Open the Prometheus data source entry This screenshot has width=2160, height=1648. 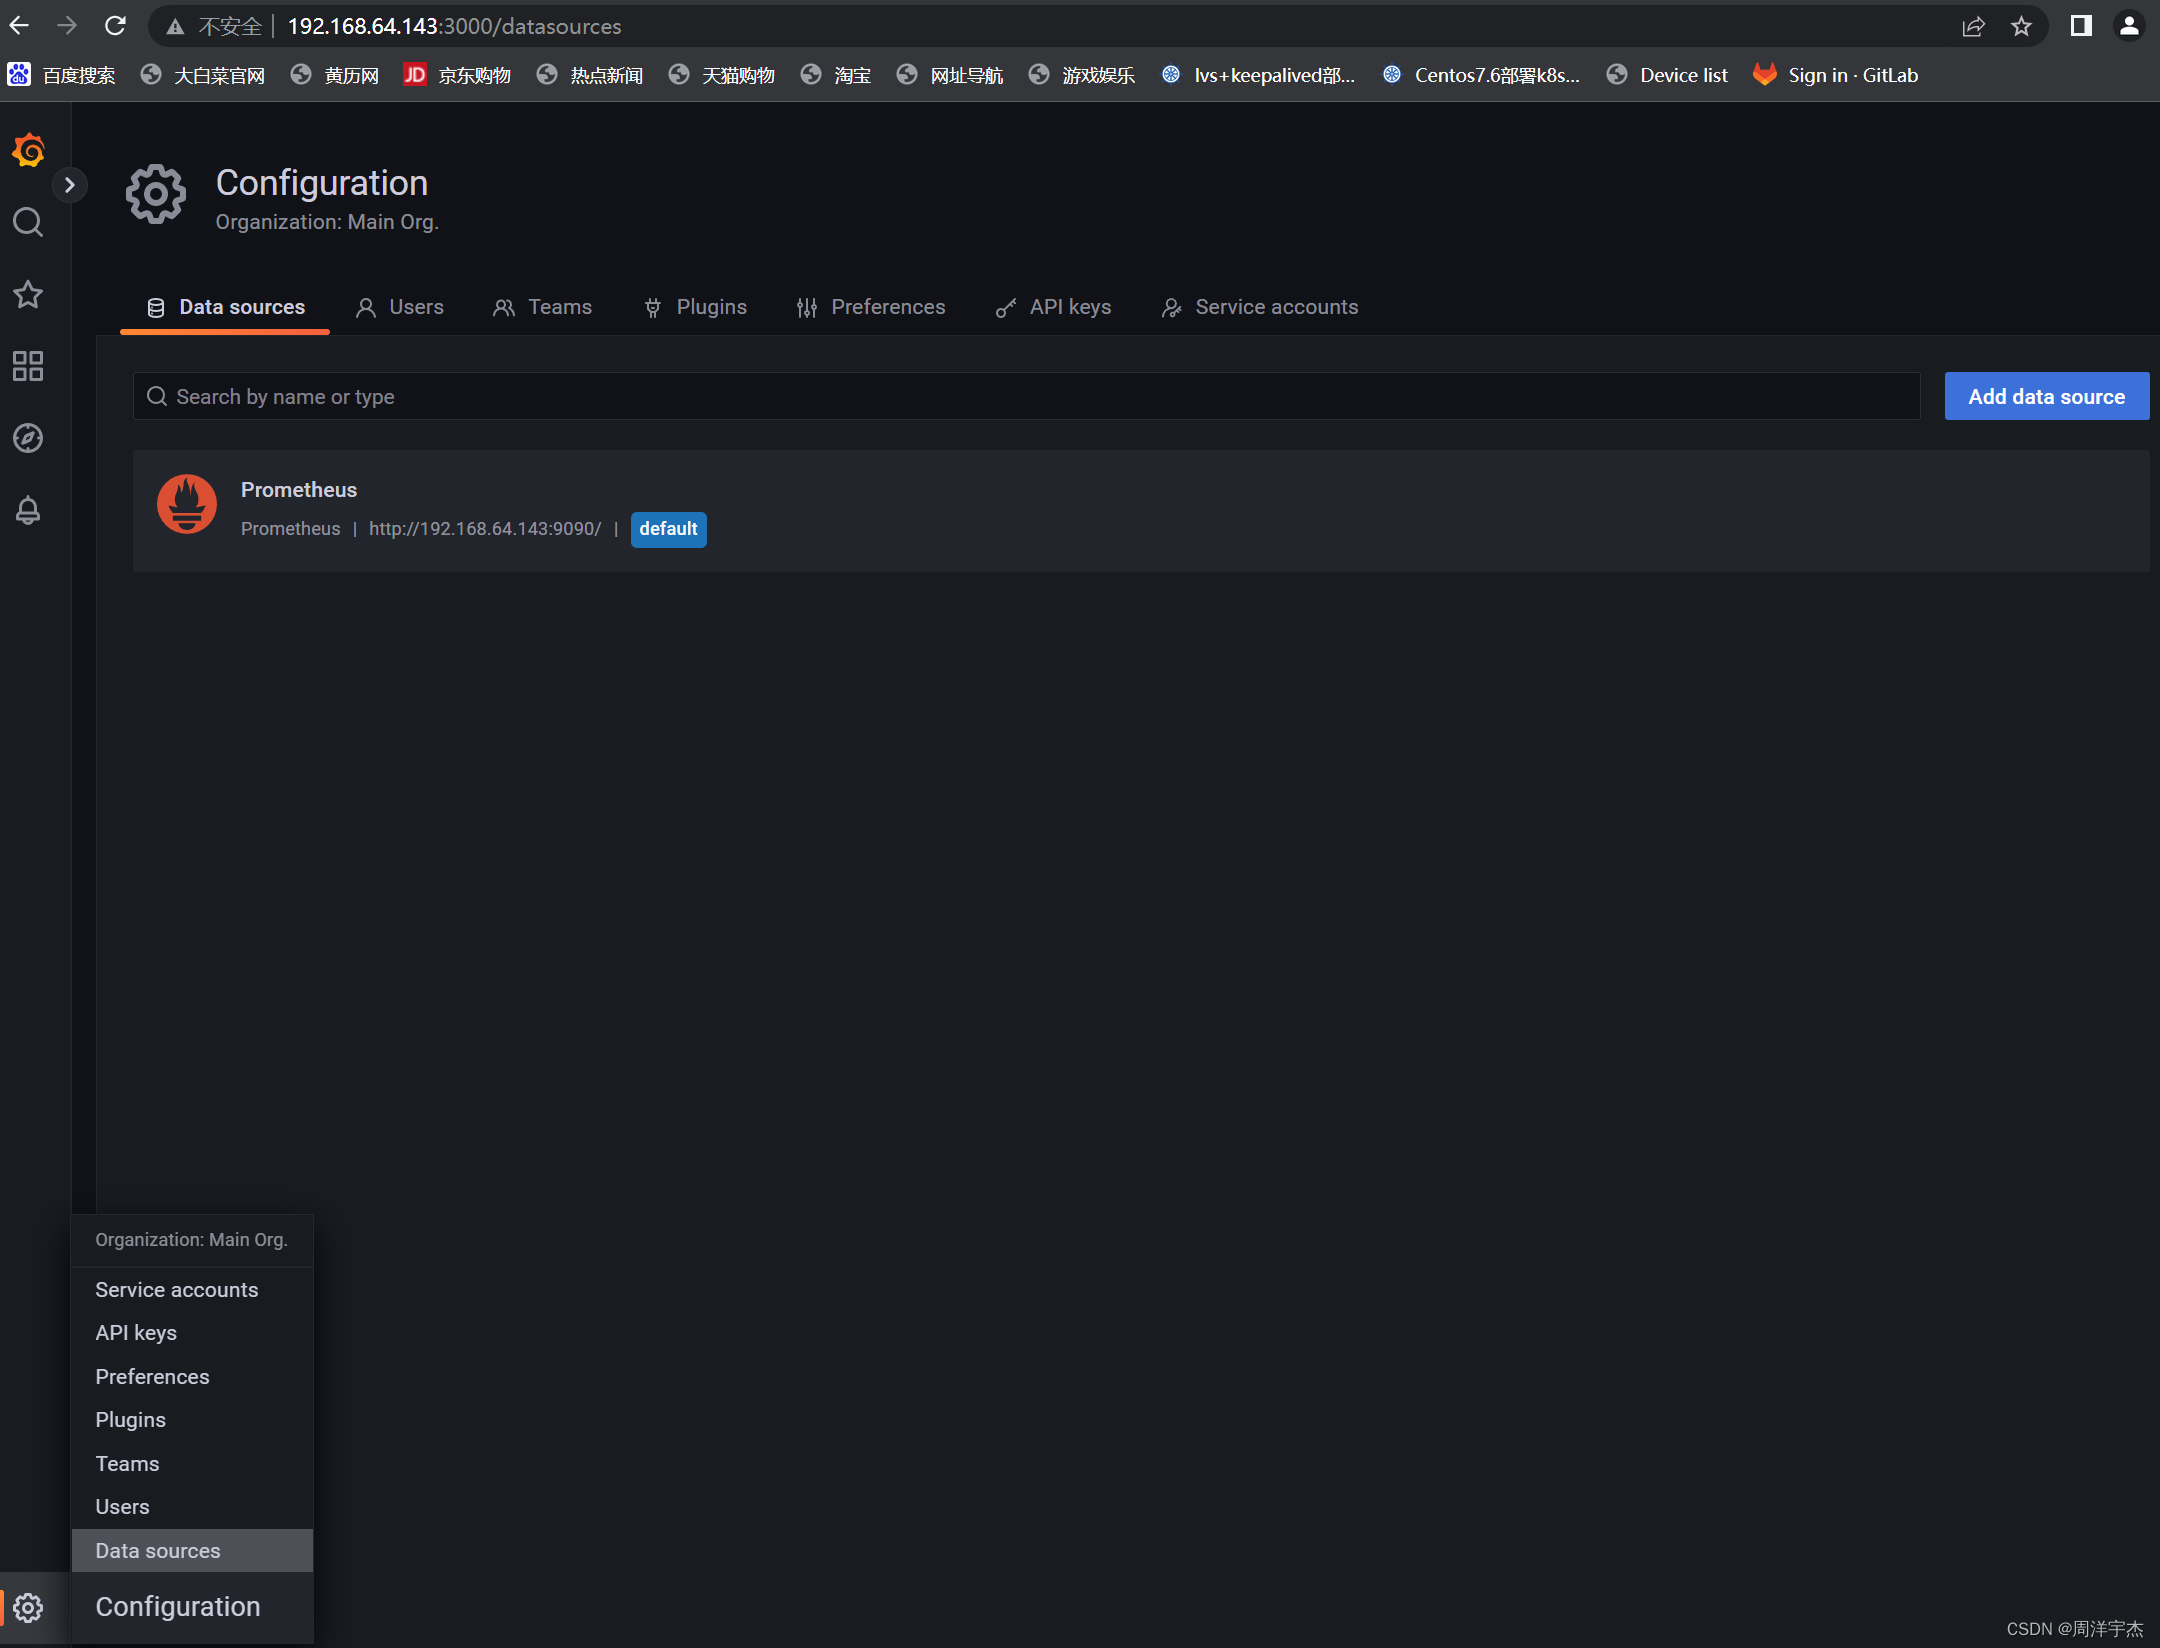pyautogui.click(x=299, y=490)
